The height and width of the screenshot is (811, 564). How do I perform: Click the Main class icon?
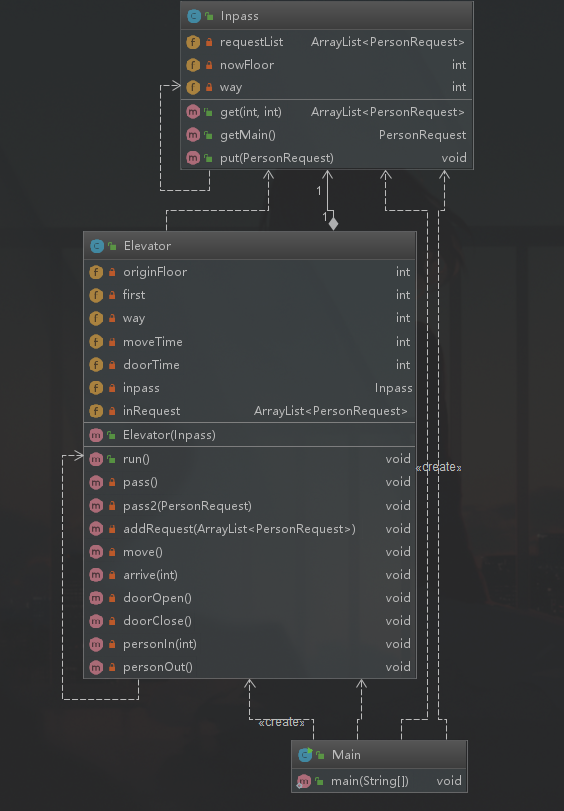pyautogui.click(x=305, y=755)
